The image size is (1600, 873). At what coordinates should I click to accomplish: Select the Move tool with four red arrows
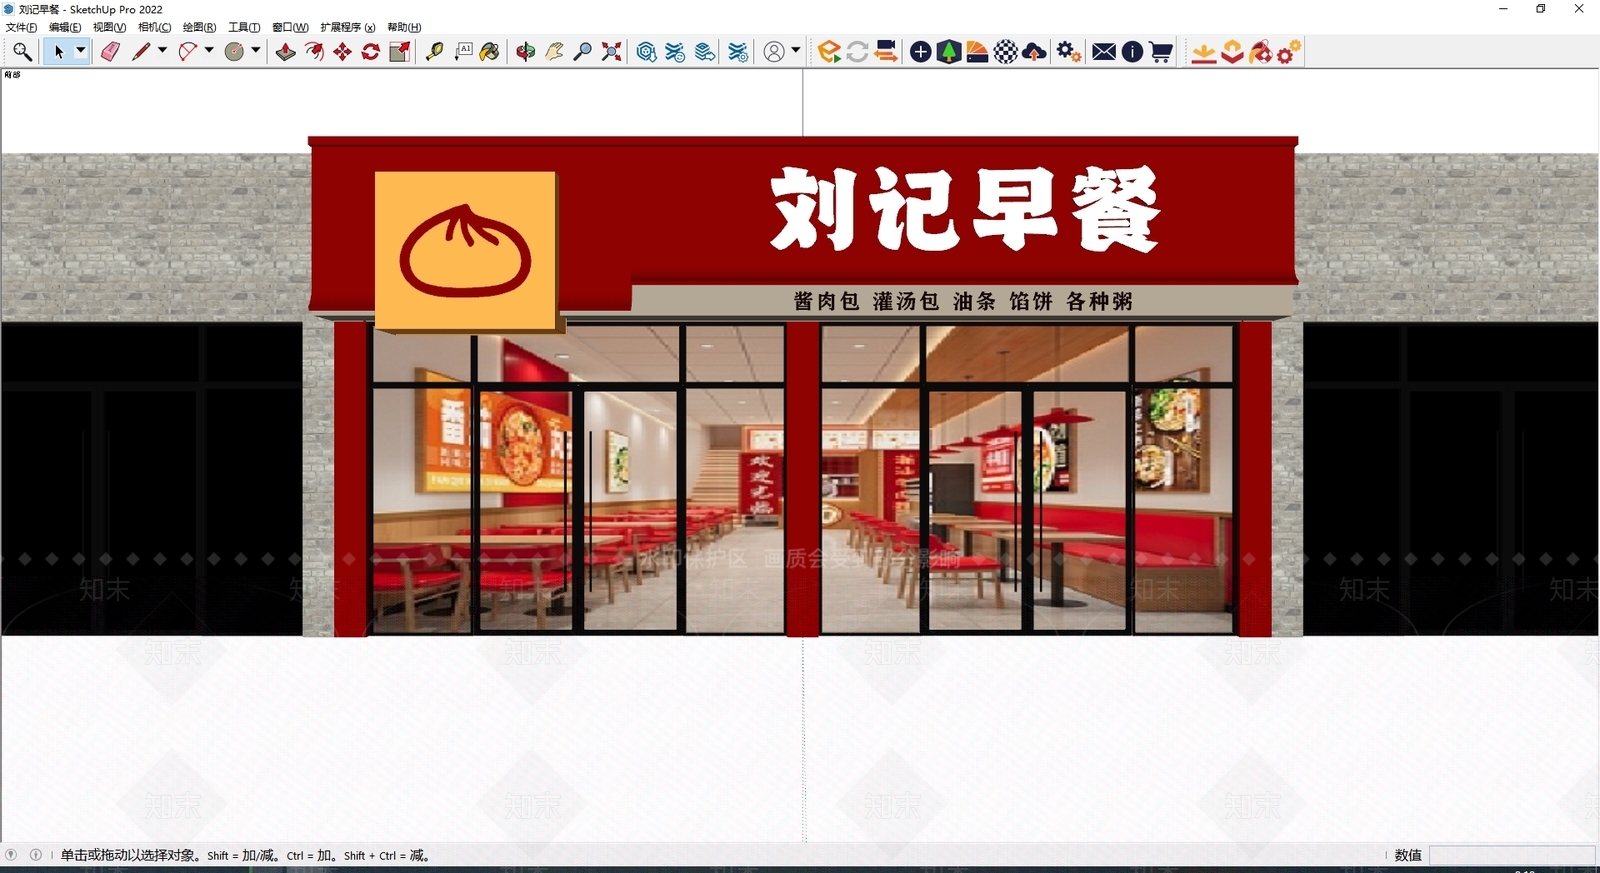click(x=342, y=52)
